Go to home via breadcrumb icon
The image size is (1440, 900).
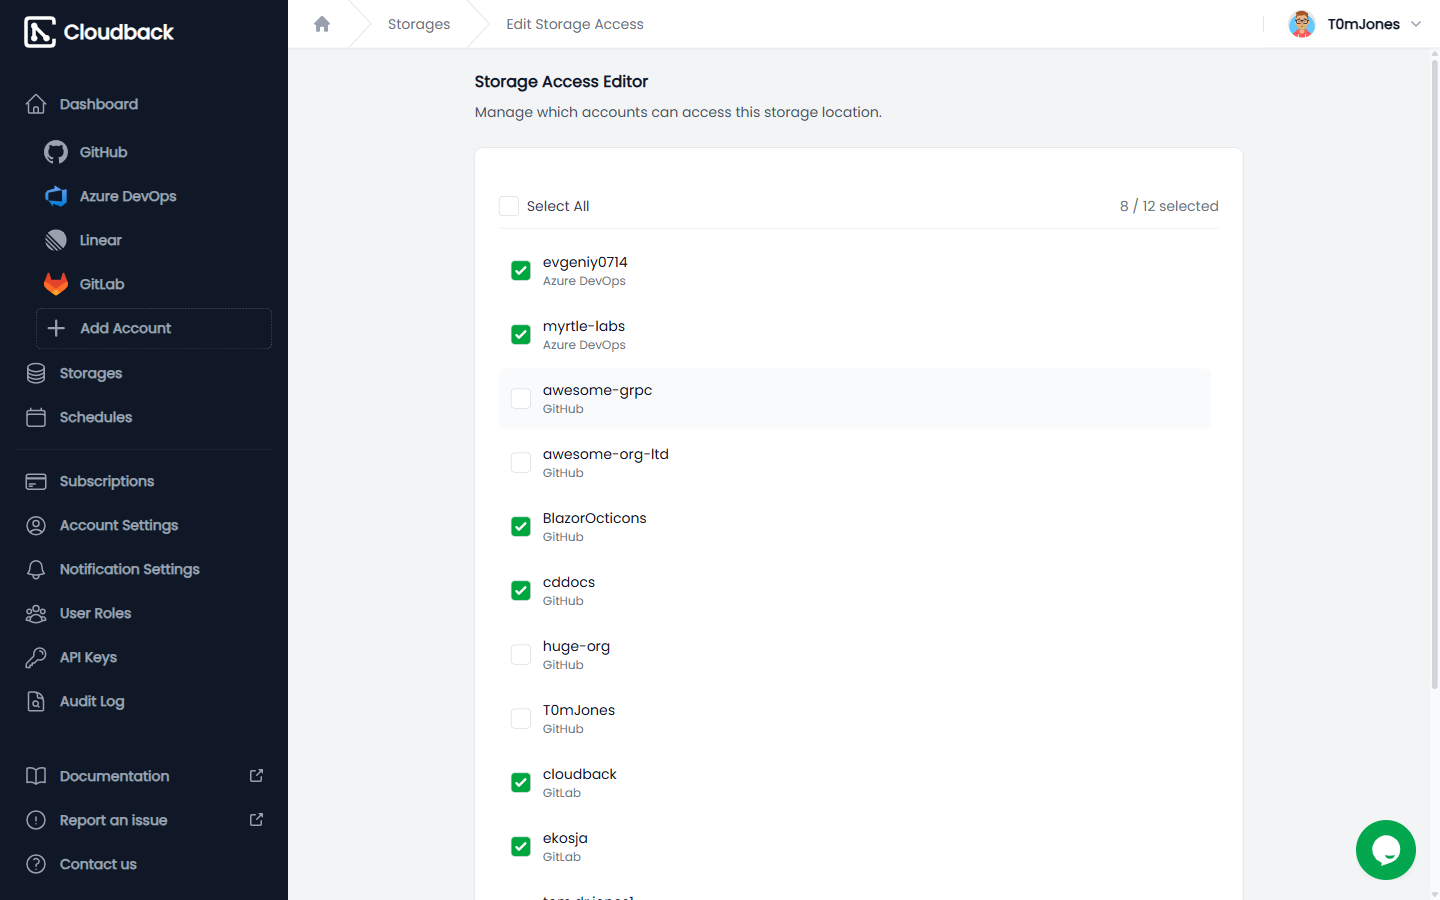pyautogui.click(x=322, y=24)
